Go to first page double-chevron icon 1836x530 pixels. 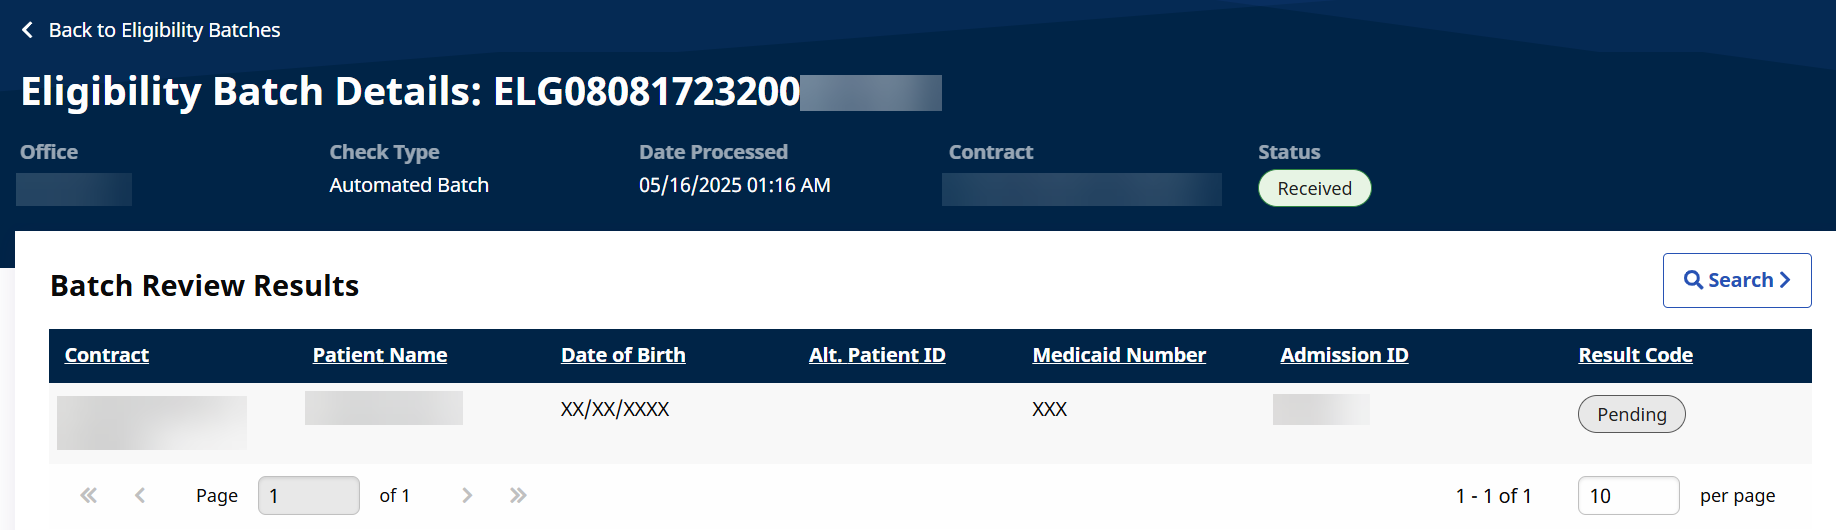(89, 495)
